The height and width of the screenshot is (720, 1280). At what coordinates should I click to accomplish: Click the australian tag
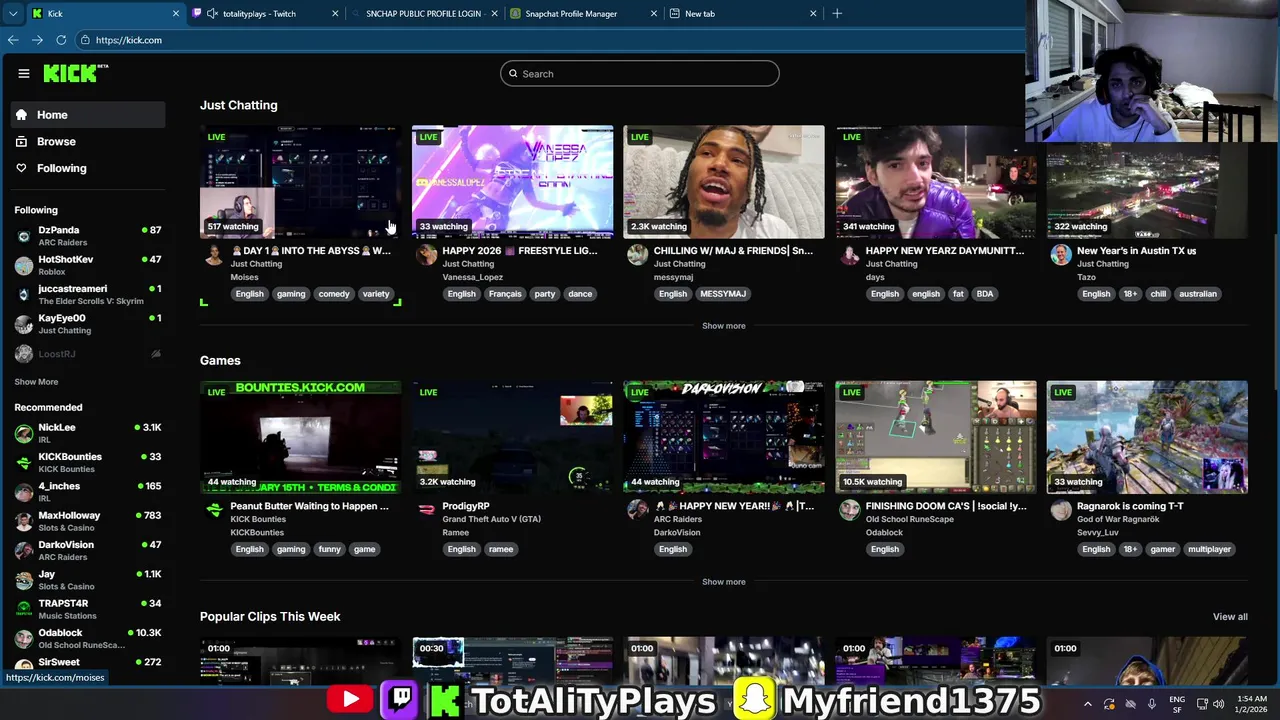[x=1197, y=294]
